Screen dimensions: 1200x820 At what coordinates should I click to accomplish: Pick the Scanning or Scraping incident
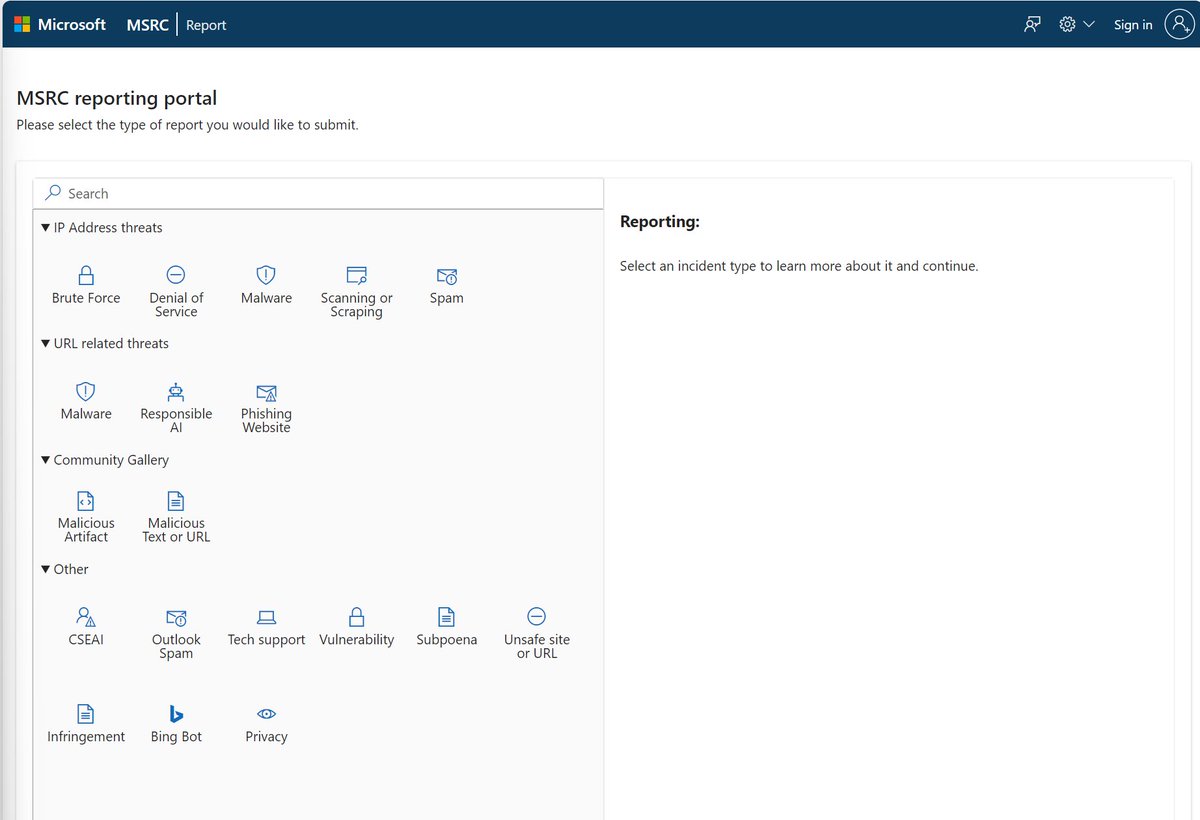(x=356, y=292)
